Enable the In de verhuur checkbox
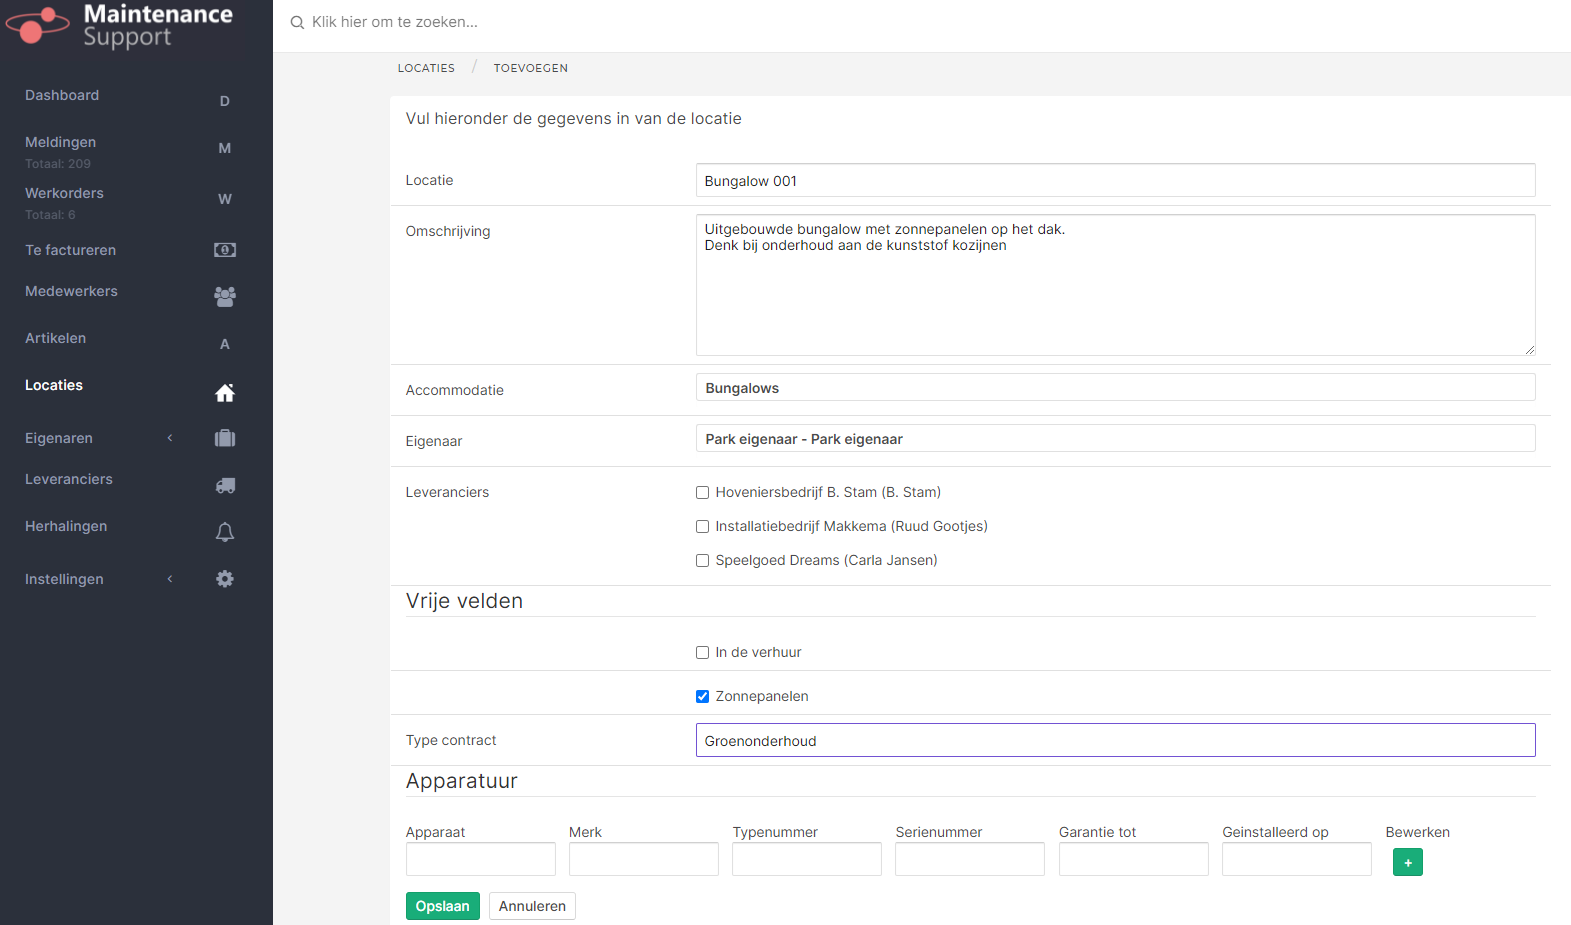 coord(702,653)
